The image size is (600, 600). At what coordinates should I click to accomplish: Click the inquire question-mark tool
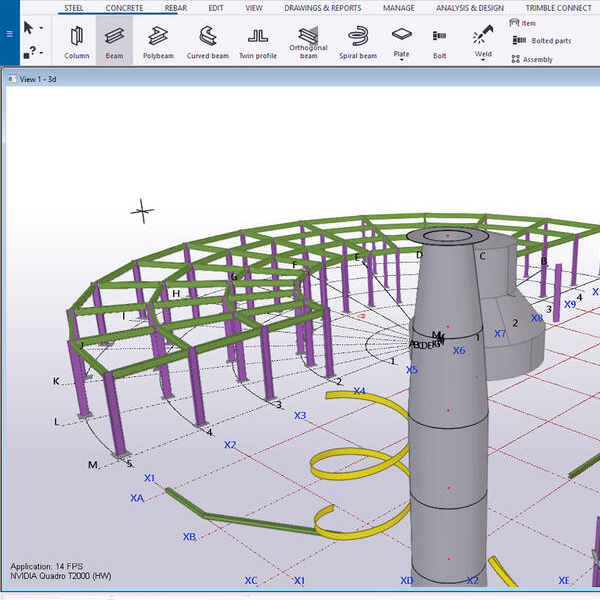pyautogui.click(x=29, y=52)
